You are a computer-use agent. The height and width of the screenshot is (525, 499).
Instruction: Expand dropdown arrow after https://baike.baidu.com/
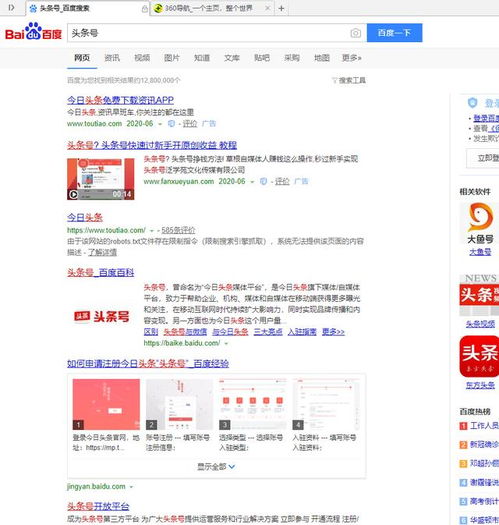point(226,344)
